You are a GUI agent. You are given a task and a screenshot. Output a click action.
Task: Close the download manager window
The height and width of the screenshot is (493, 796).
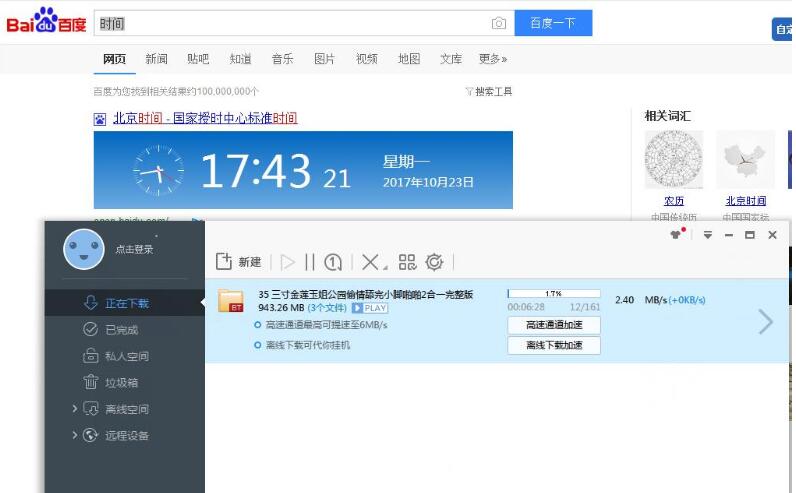[772, 235]
